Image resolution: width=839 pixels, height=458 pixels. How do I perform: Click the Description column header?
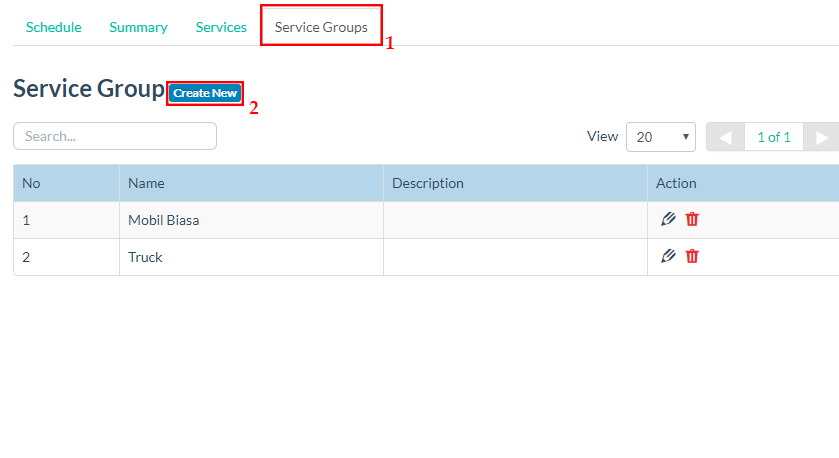pyautogui.click(x=428, y=183)
